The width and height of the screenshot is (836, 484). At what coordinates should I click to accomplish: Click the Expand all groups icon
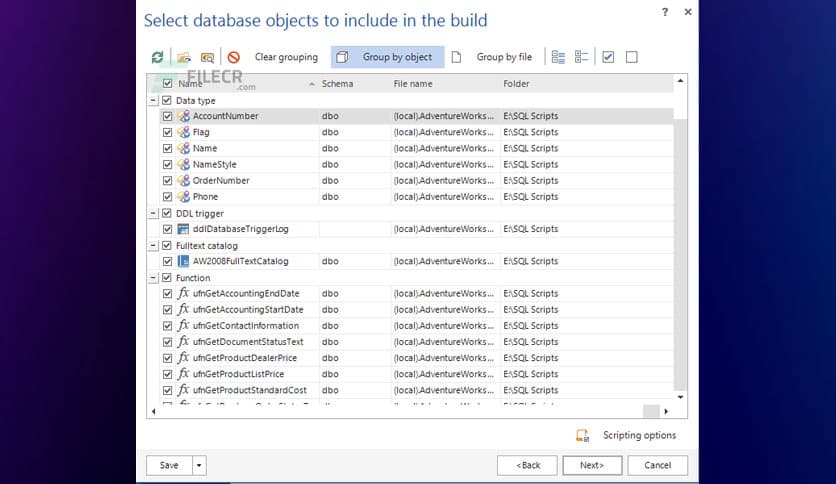pos(558,57)
